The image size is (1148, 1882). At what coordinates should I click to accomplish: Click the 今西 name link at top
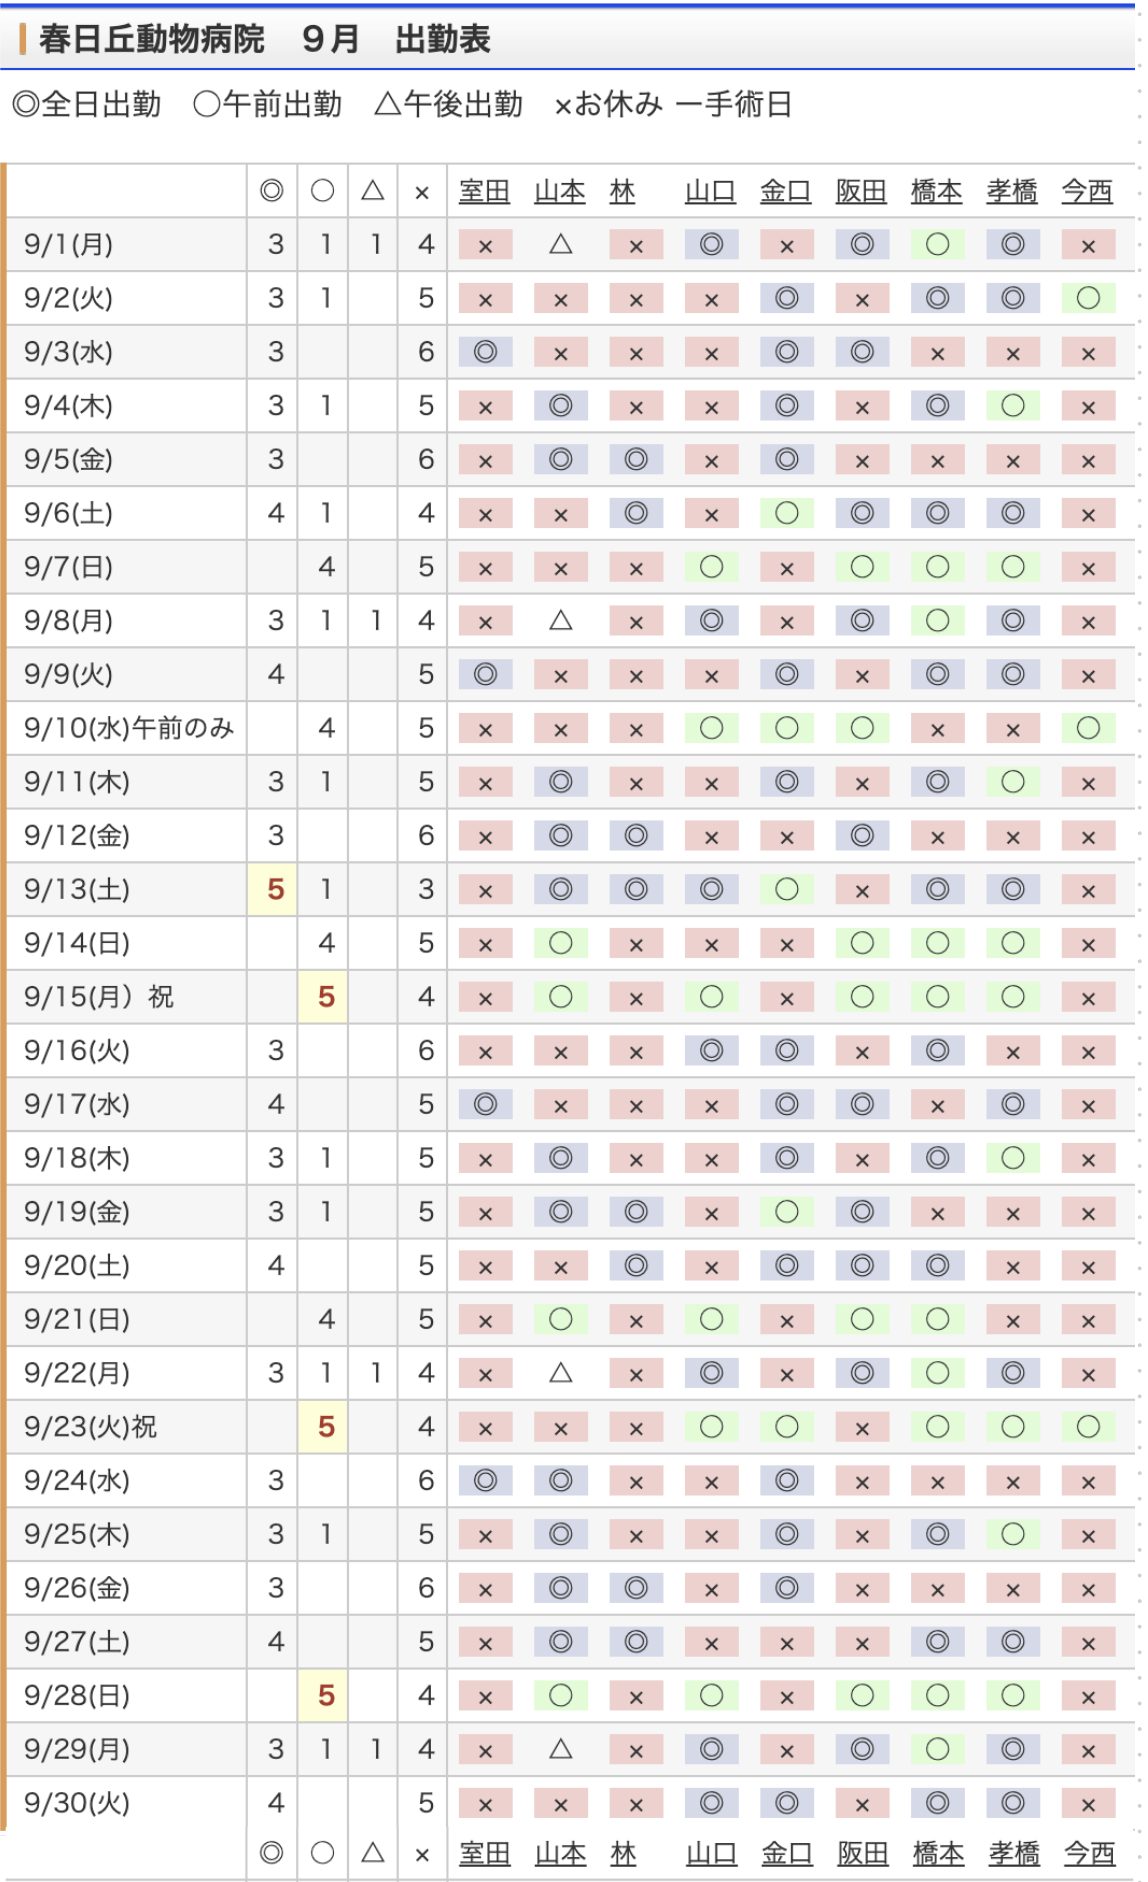[x=1087, y=191]
